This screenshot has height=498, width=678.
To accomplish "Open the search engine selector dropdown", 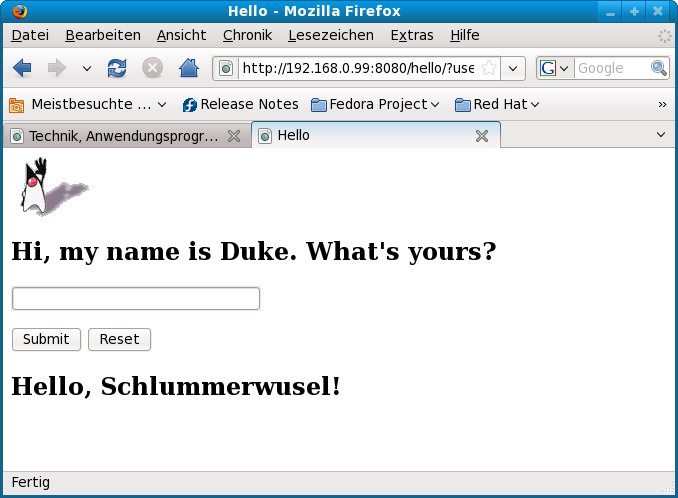I will coord(555,68).
